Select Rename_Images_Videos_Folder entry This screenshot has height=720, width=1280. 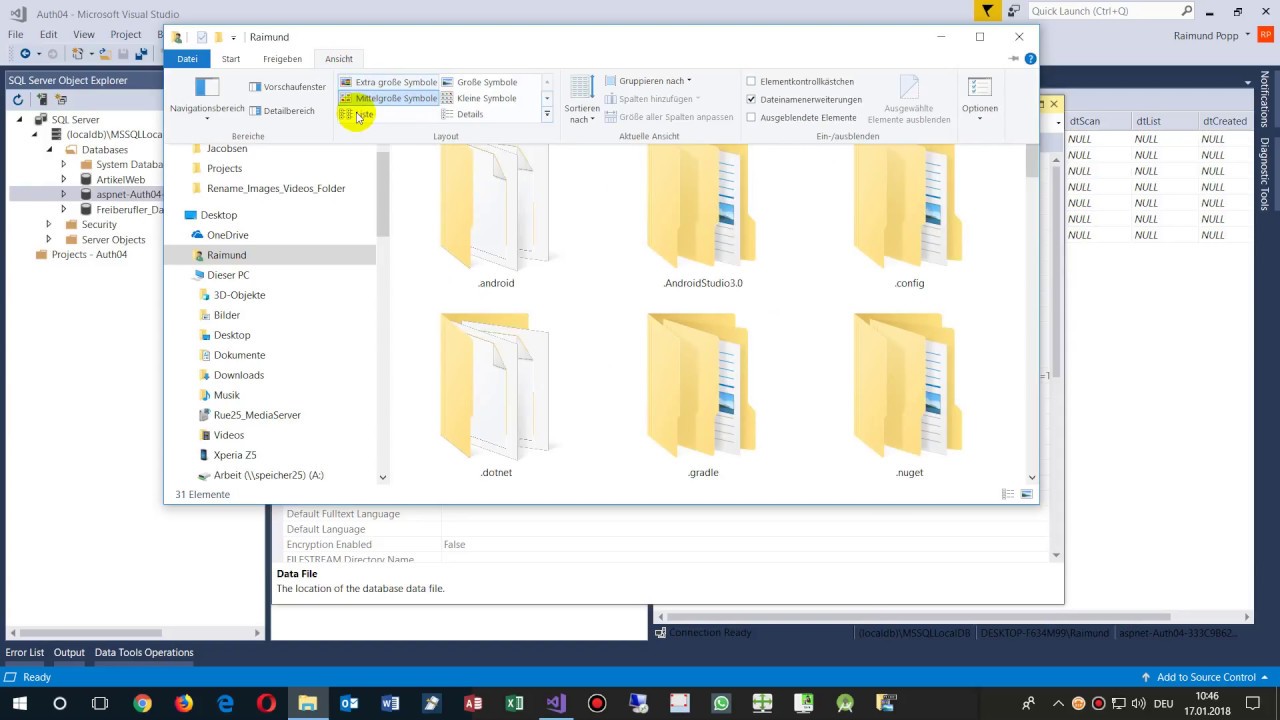(276, 188)
